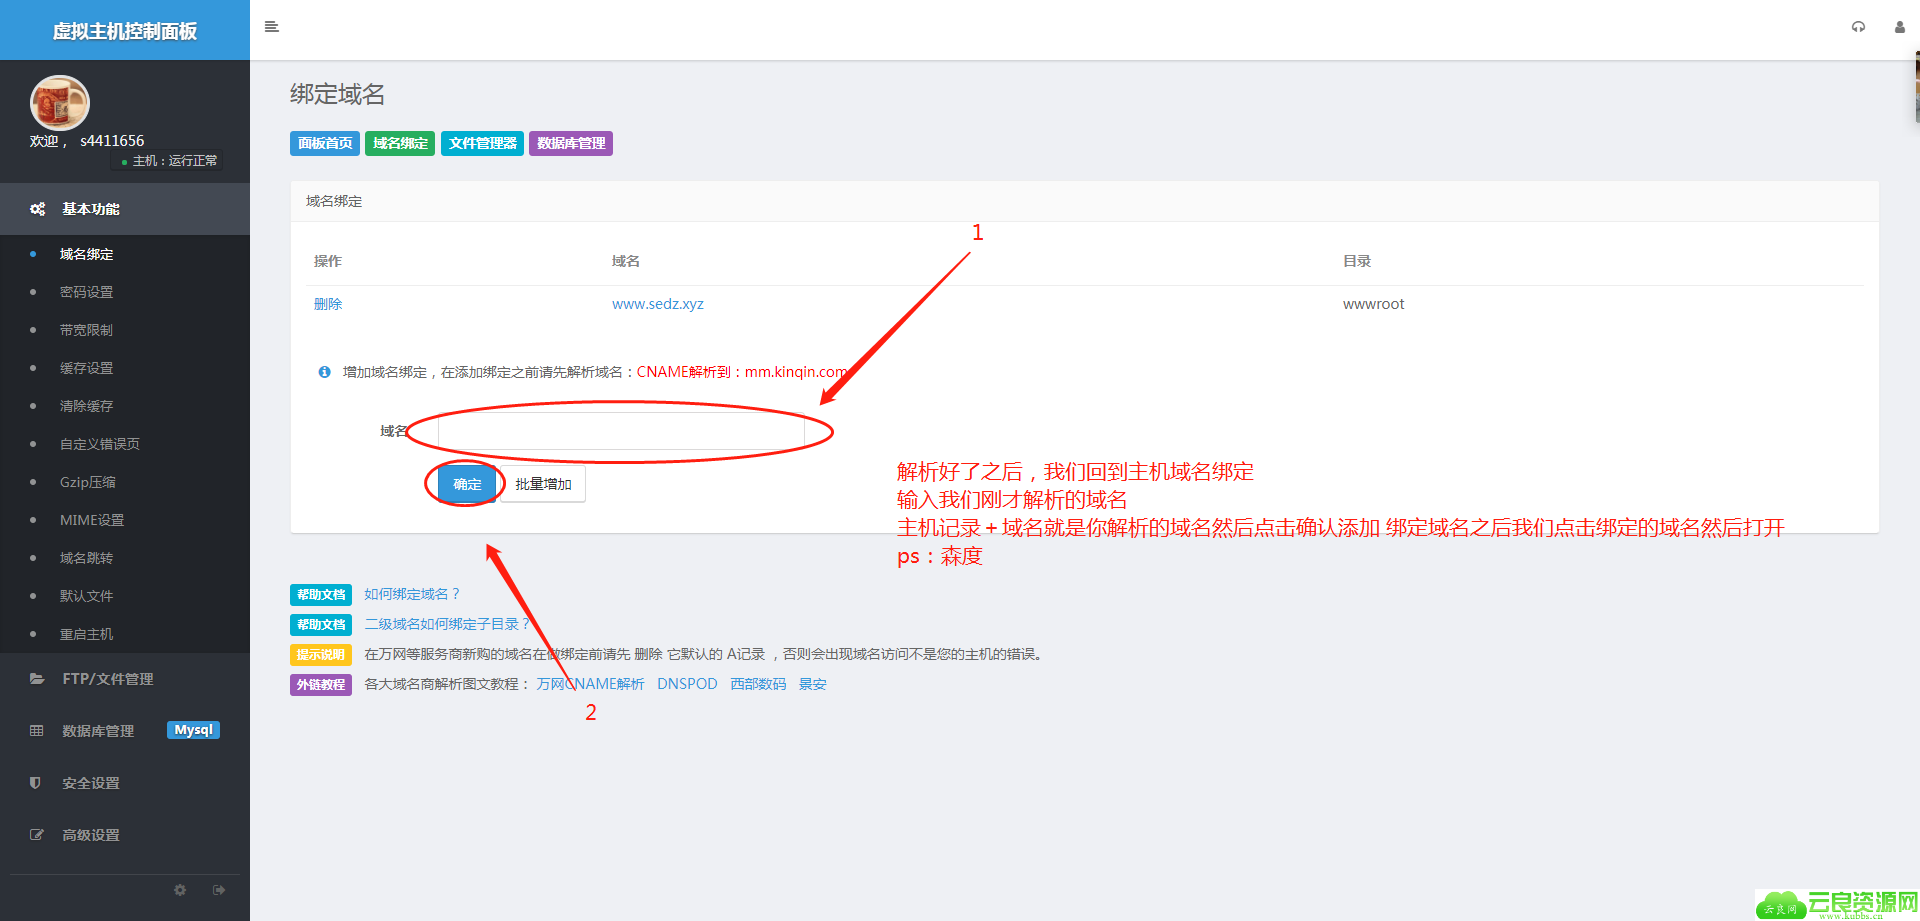
Task: Open the 文件管理器 button
Action: [x=482, y=143]
